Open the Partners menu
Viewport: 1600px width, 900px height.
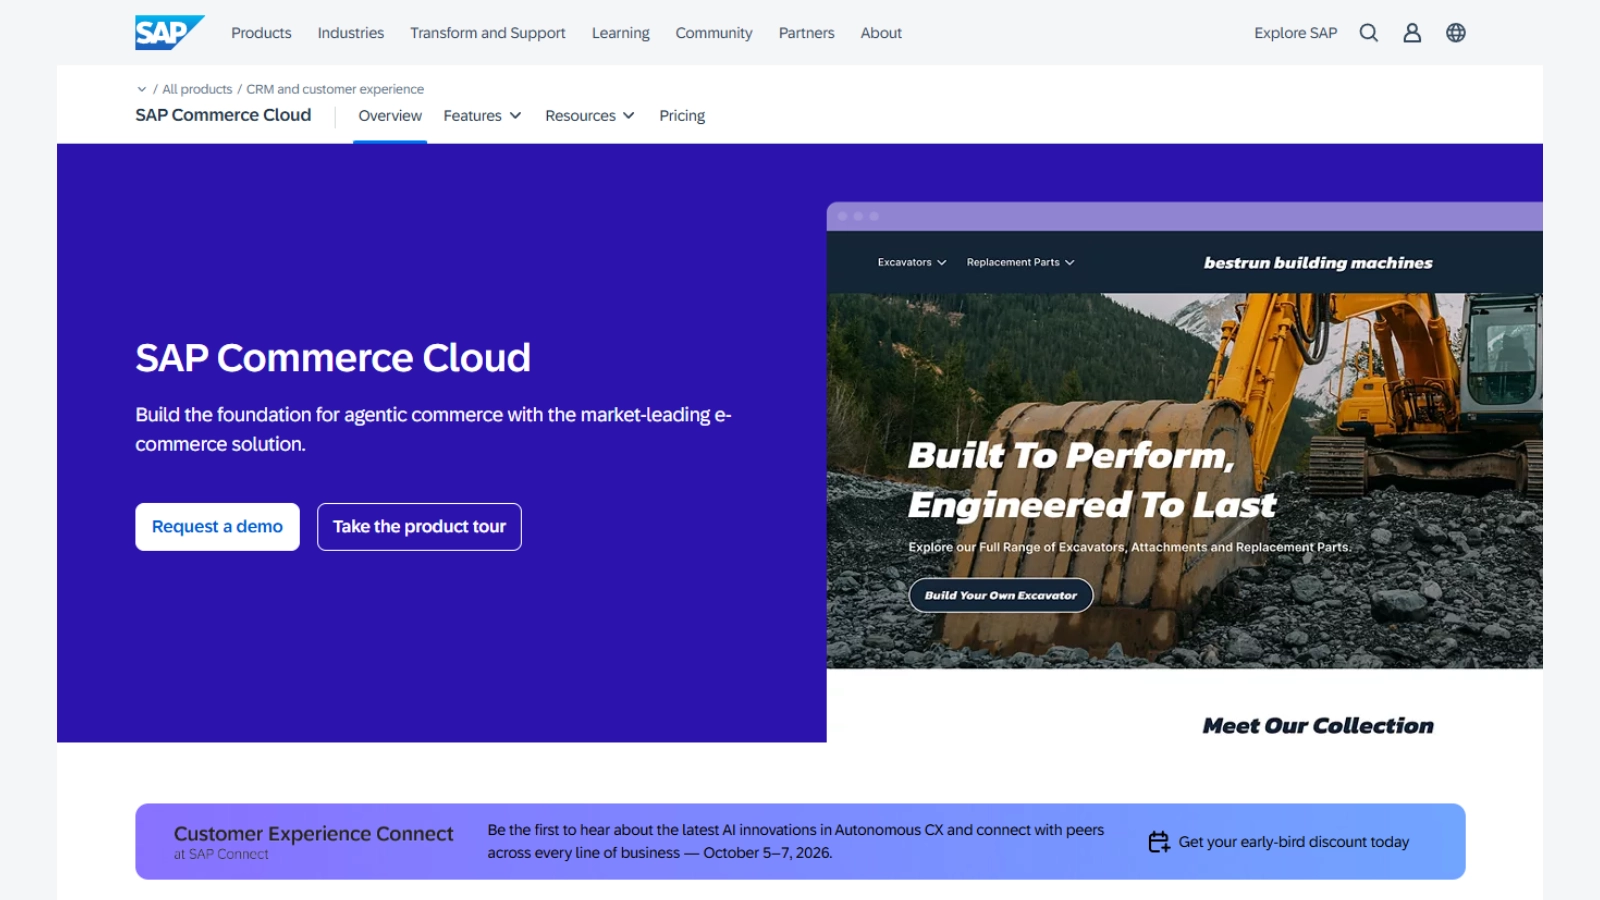(807, 33)
